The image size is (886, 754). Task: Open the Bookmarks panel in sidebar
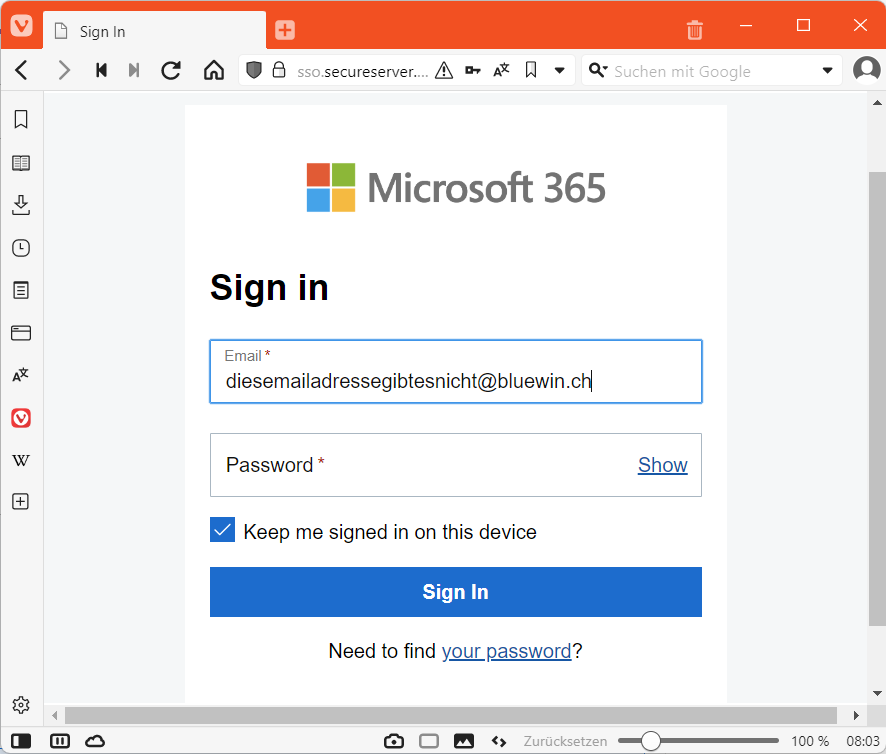pos(21,120)
